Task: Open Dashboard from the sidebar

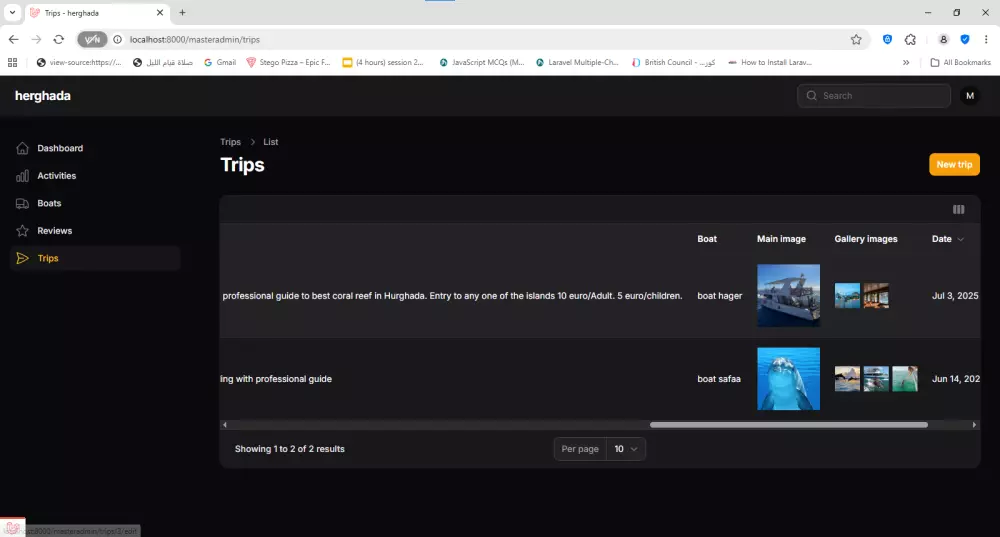Action: click(60, 148)
